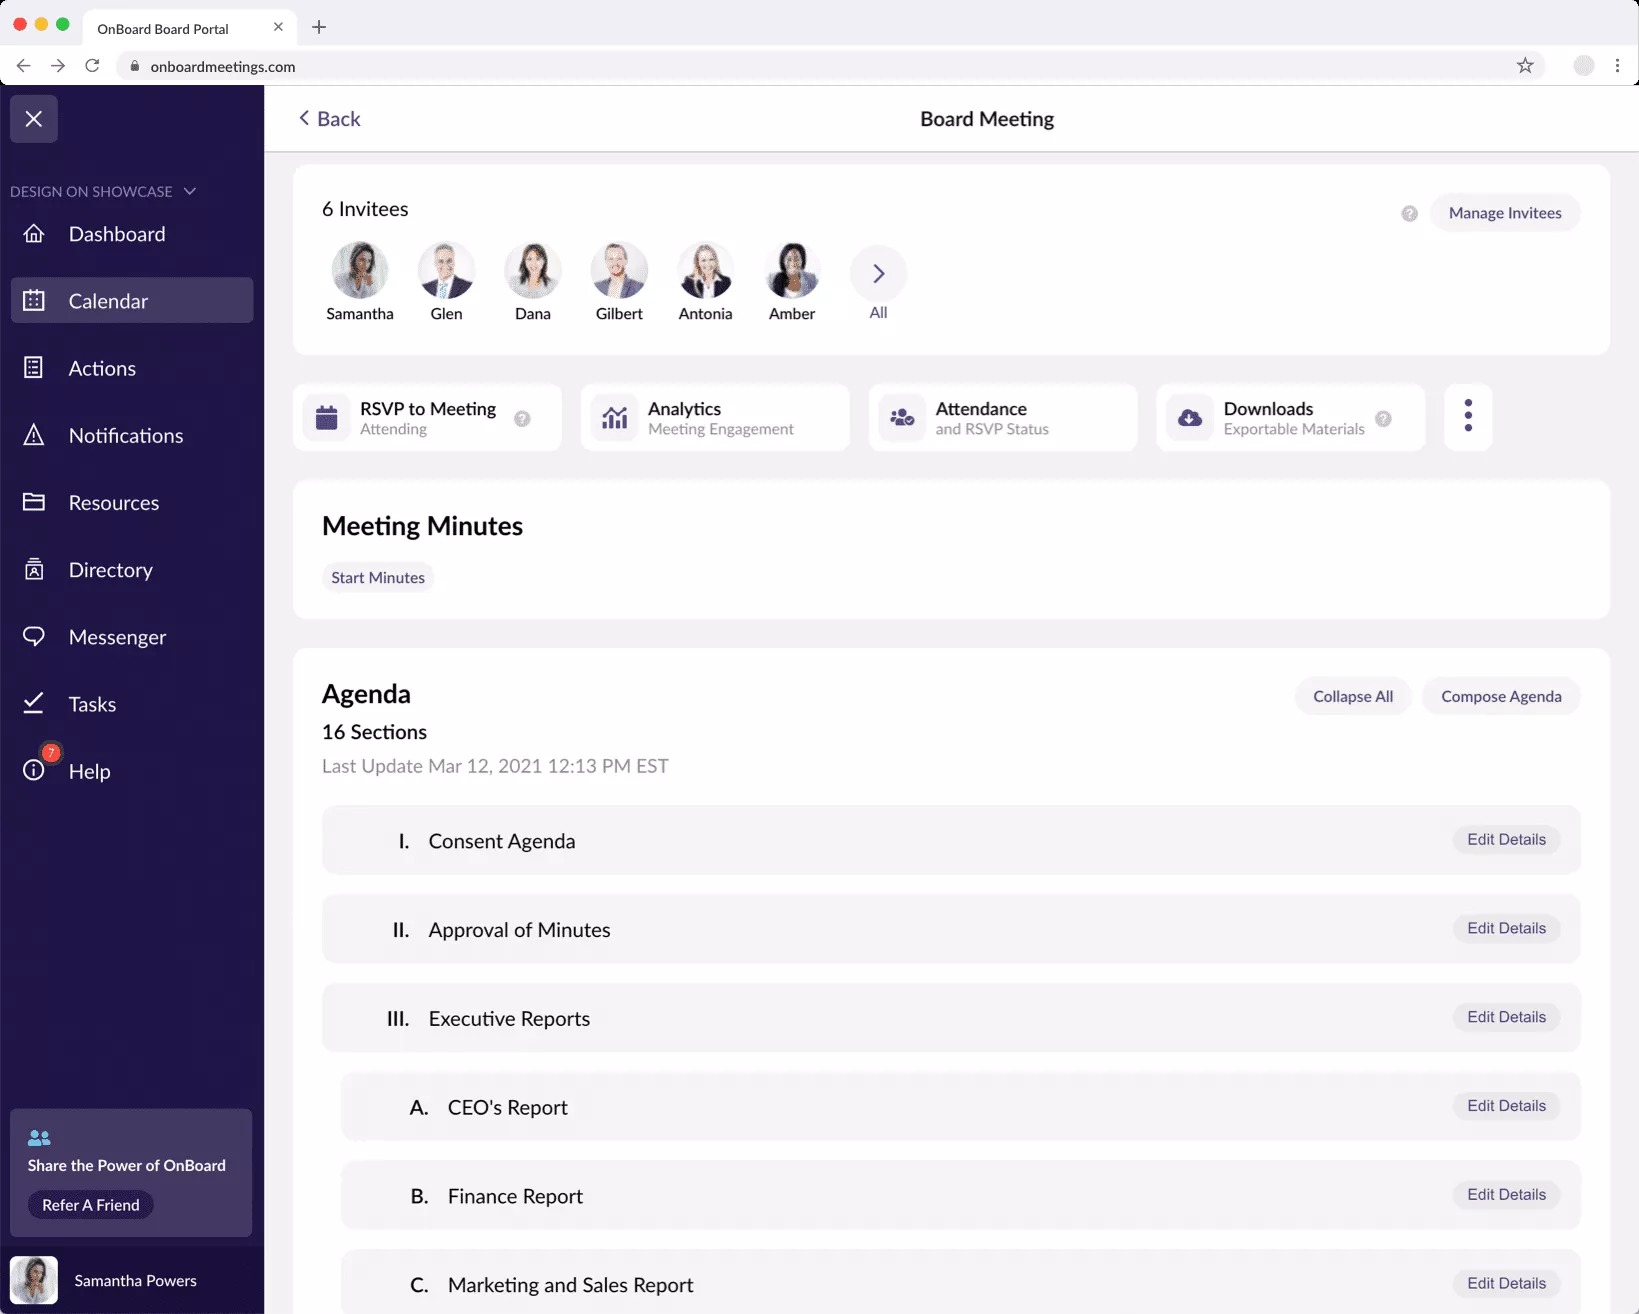Edit details for CEO's Report
The image size is (1639, 1314).
tap(1506, 1106)
